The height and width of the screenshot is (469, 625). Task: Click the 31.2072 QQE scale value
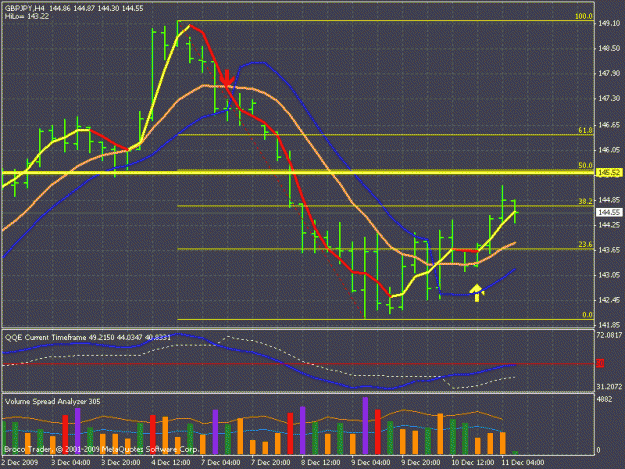tap(609, 387)
